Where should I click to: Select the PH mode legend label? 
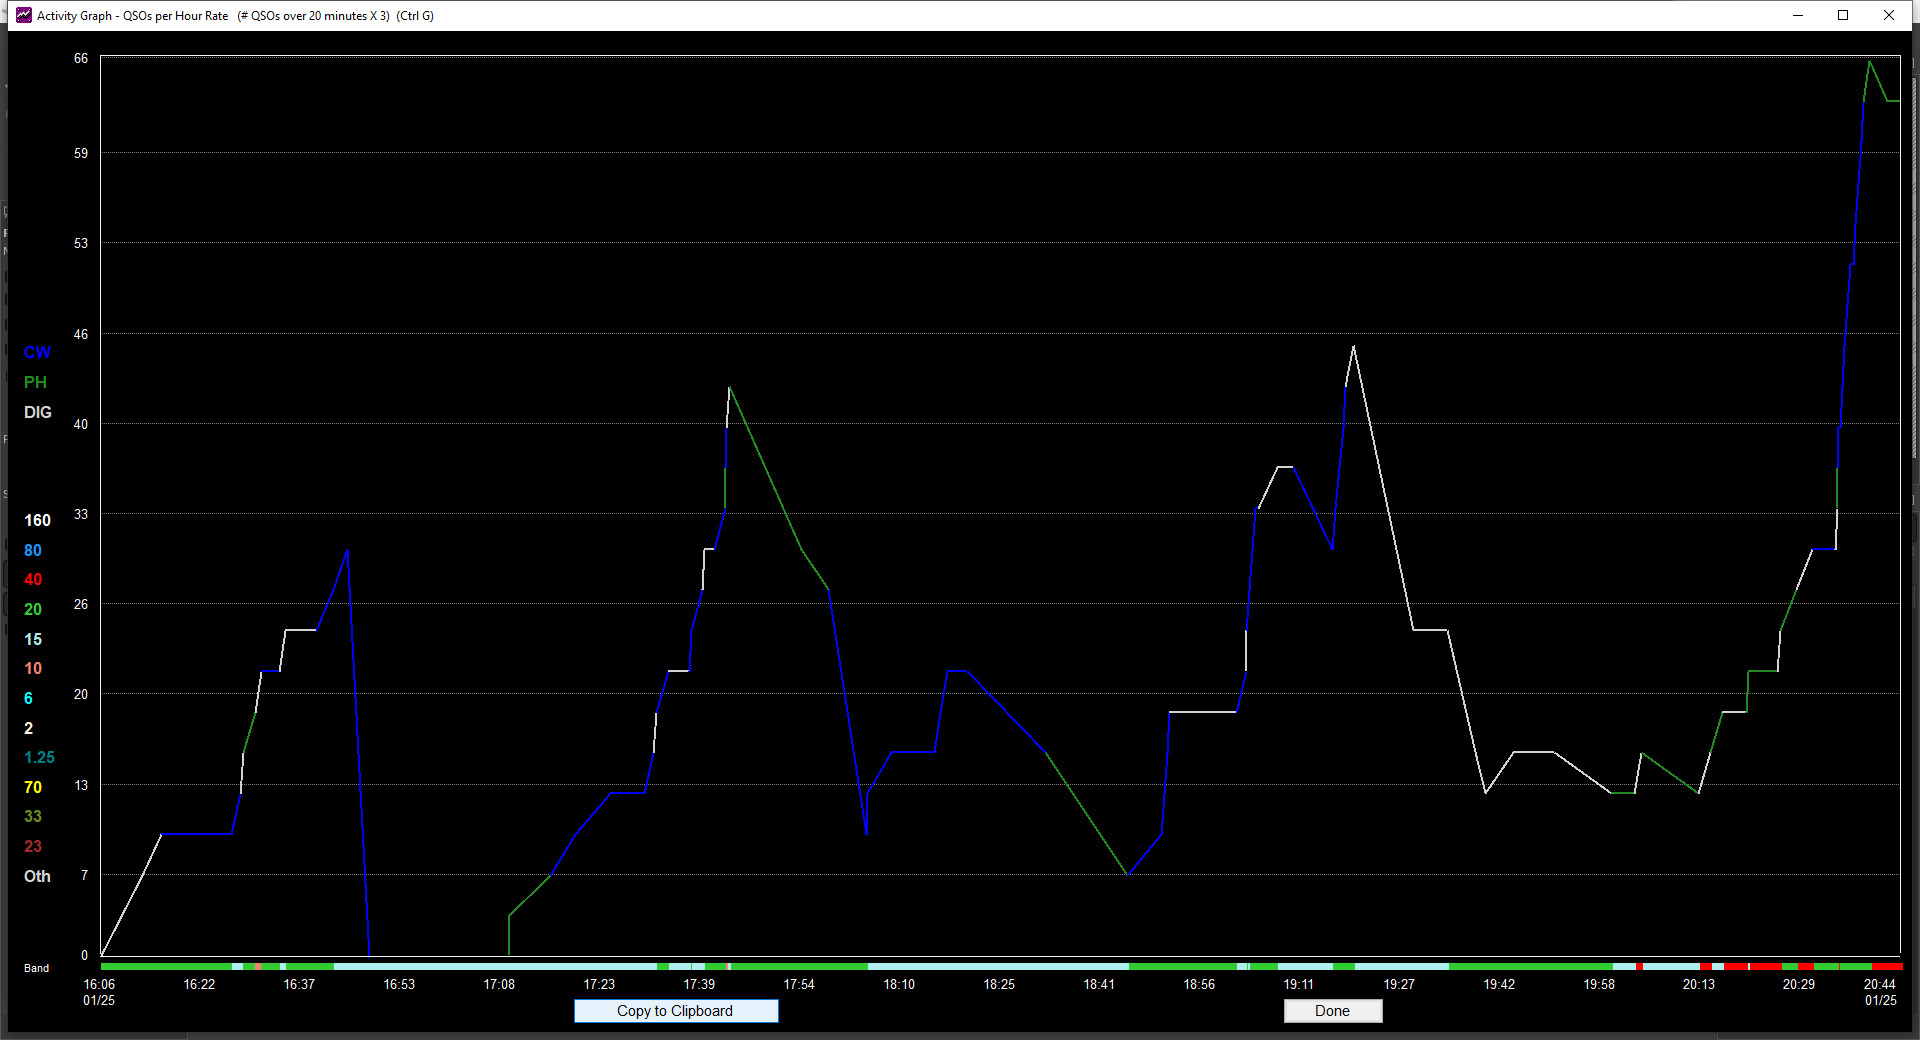click(35, 382)
